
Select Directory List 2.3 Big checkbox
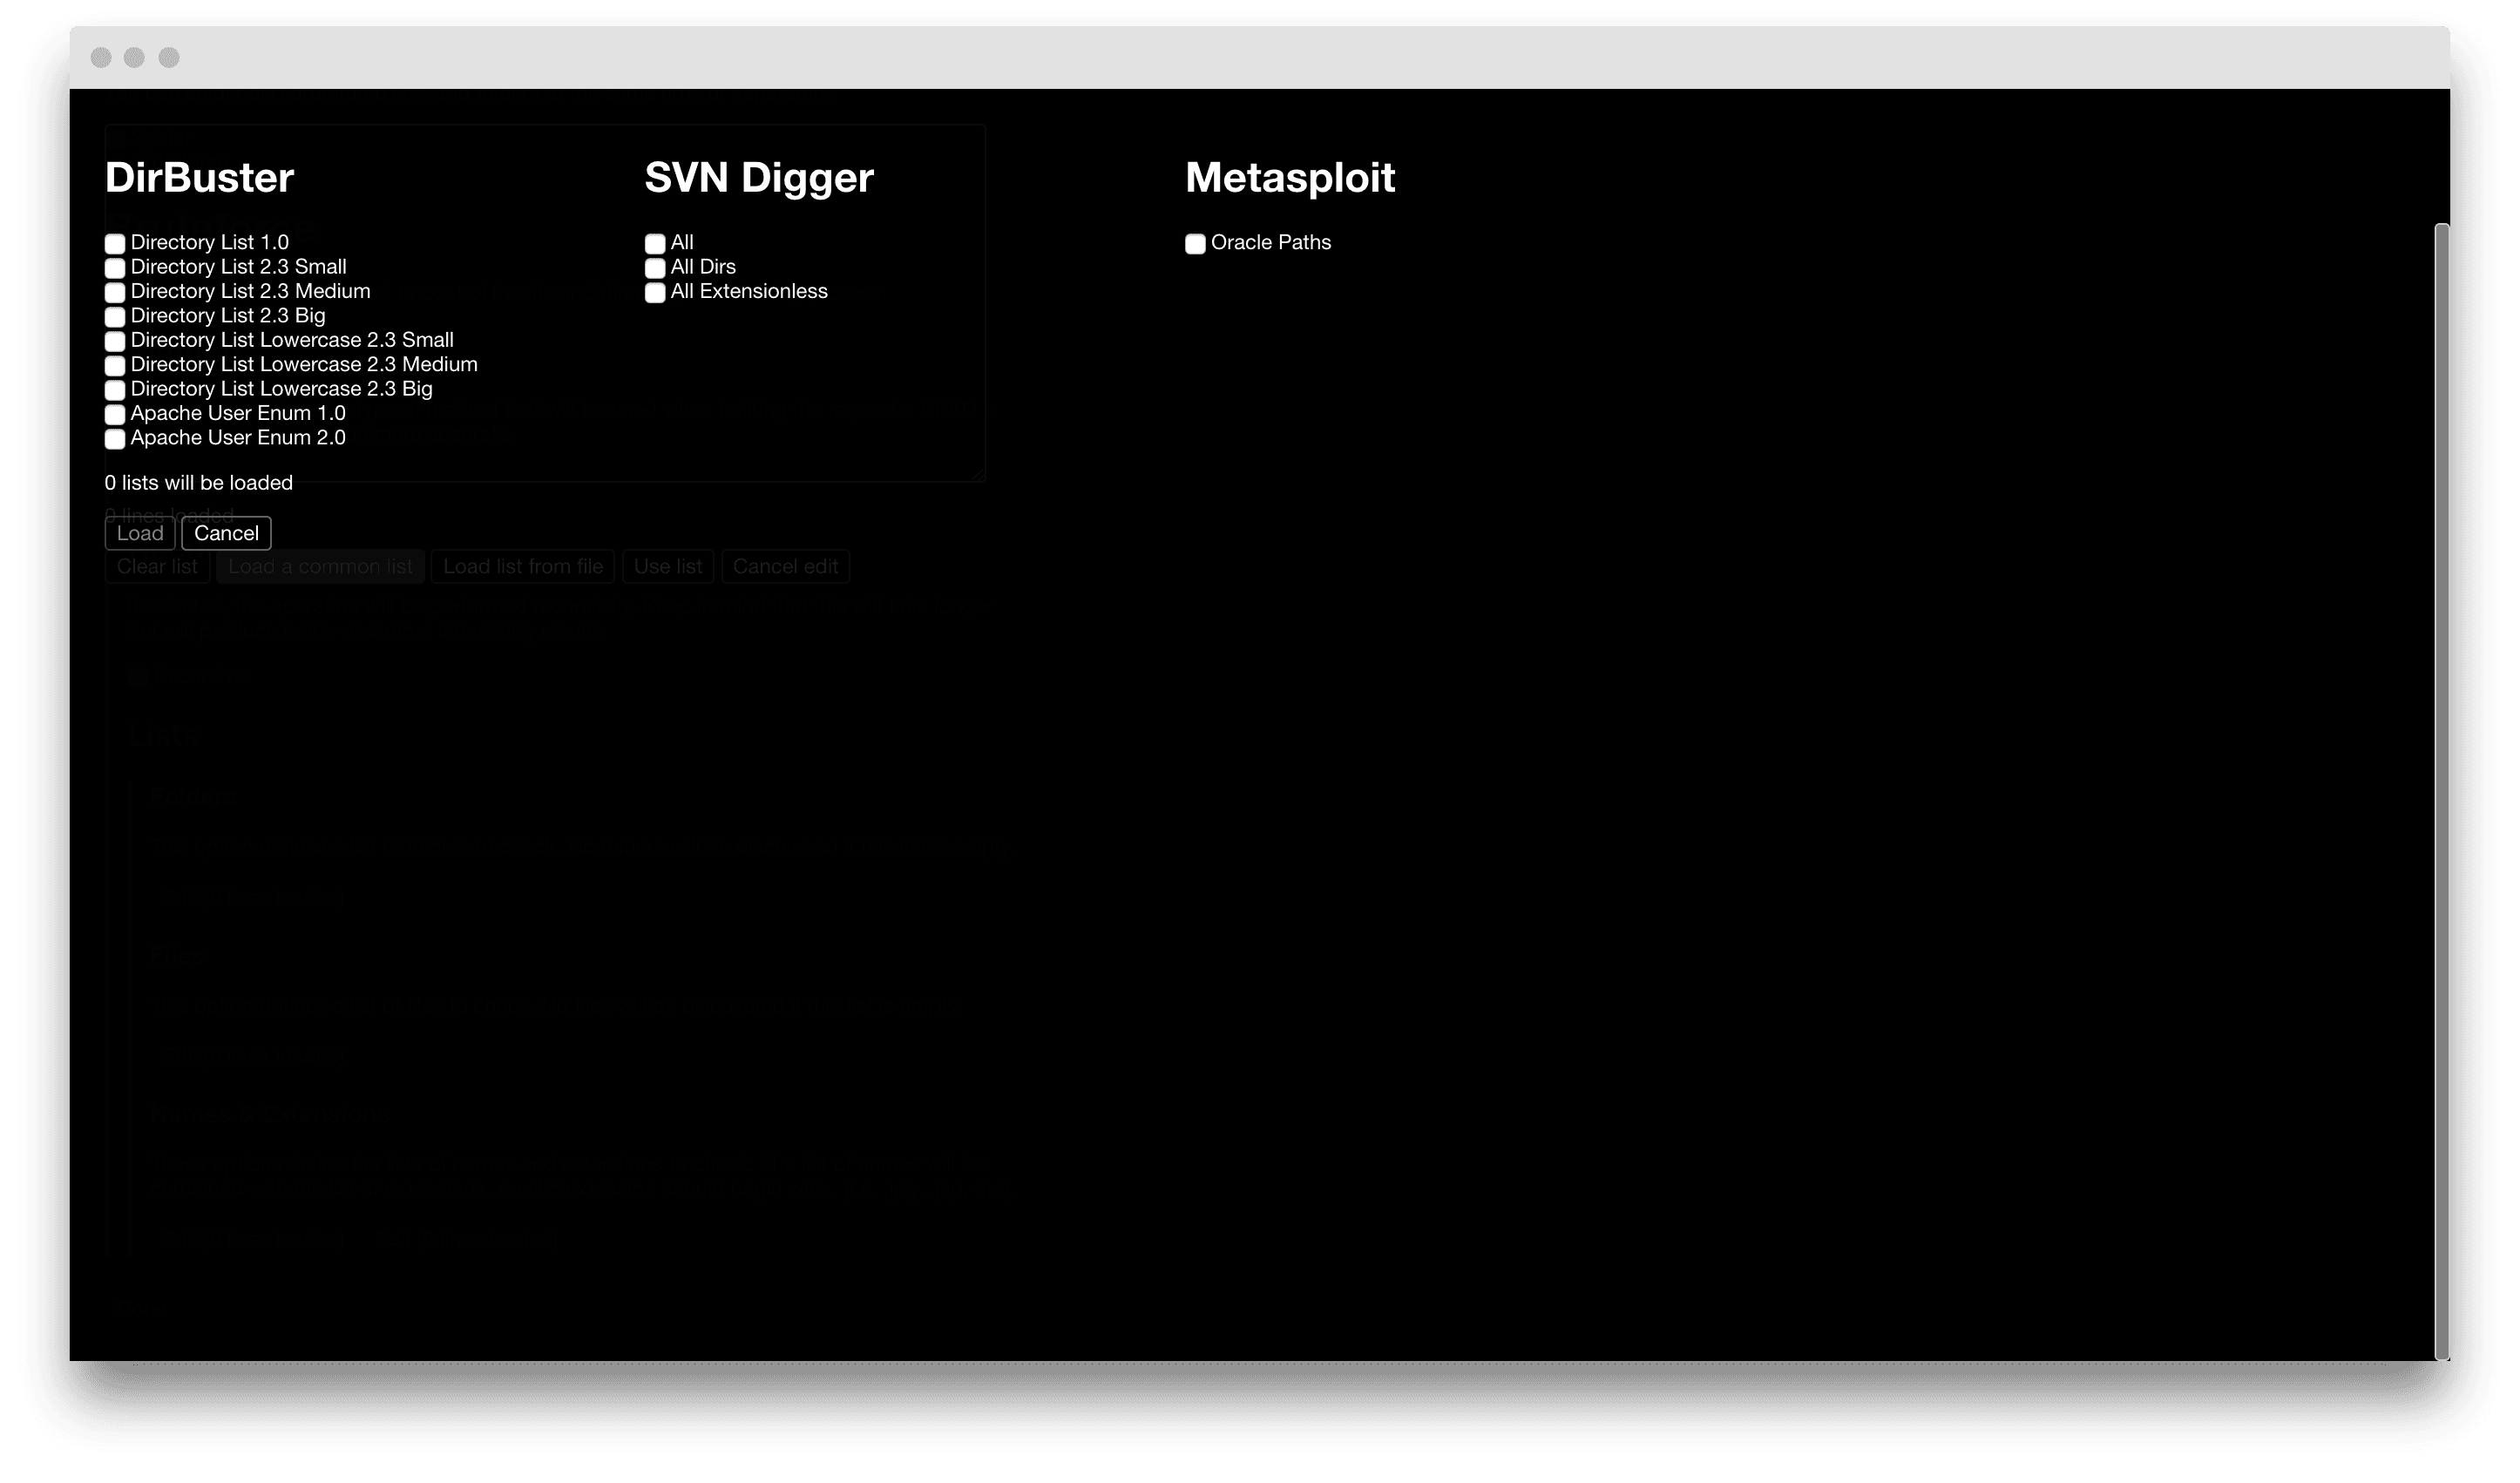(x=115, y=317)
